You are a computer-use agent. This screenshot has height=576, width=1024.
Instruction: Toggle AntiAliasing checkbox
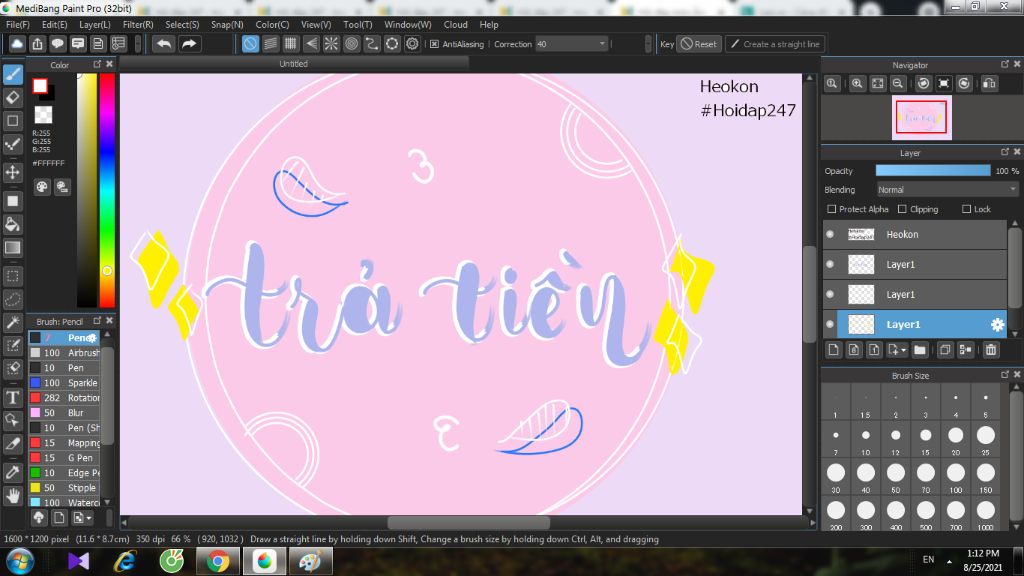pos(434,44)
